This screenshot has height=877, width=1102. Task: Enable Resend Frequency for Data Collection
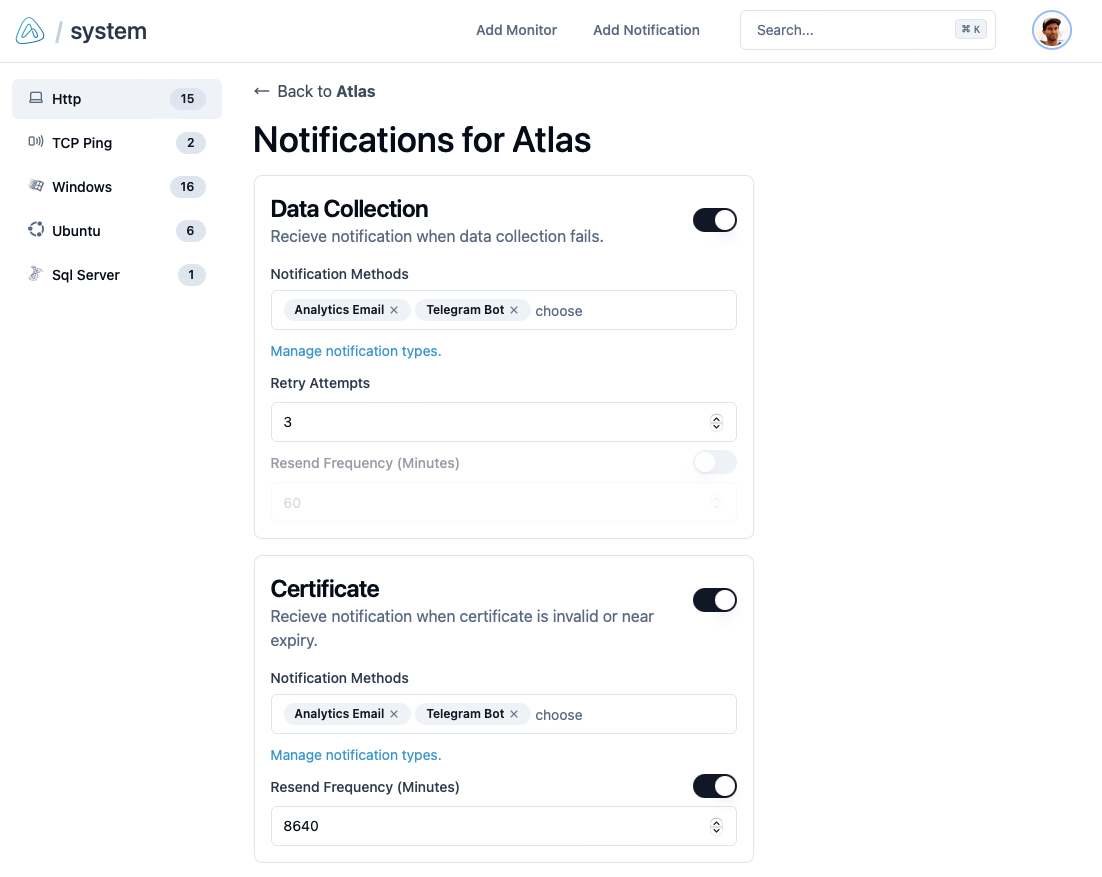point(714,462)
